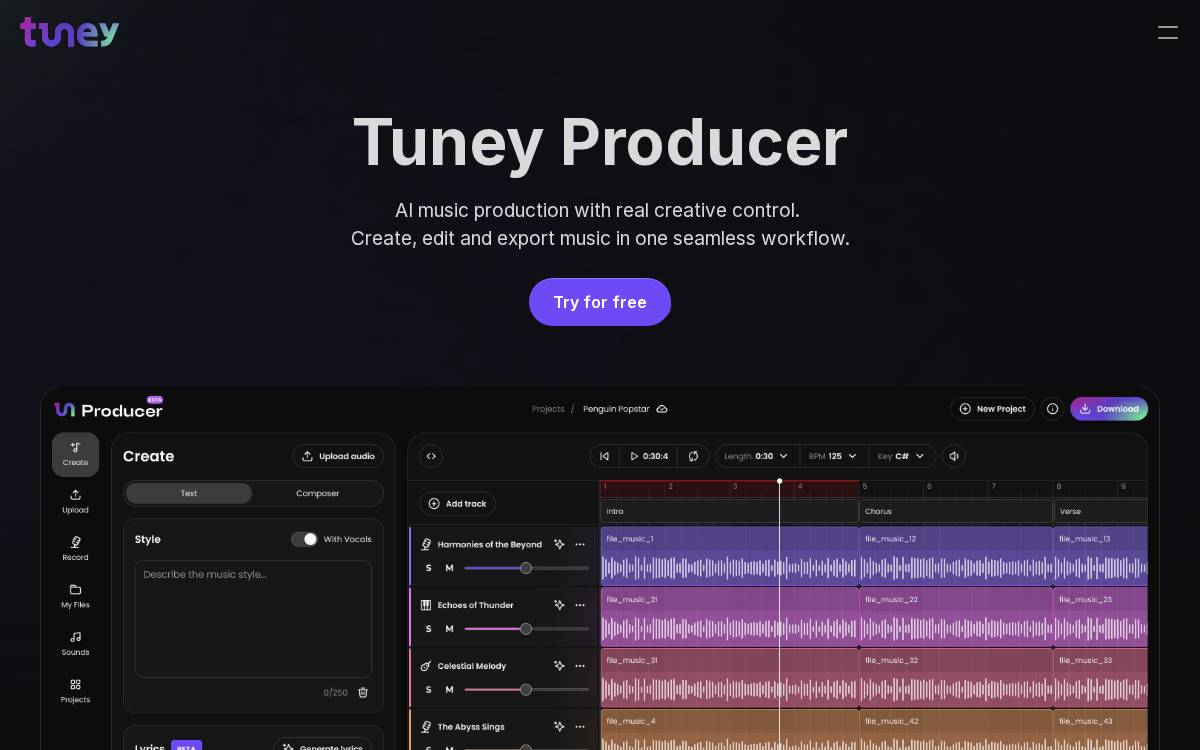The width and height of the screenshot is (1200, 750).
Task: Click the Projects breadcrumb link
Action: (x=548, y=409)
